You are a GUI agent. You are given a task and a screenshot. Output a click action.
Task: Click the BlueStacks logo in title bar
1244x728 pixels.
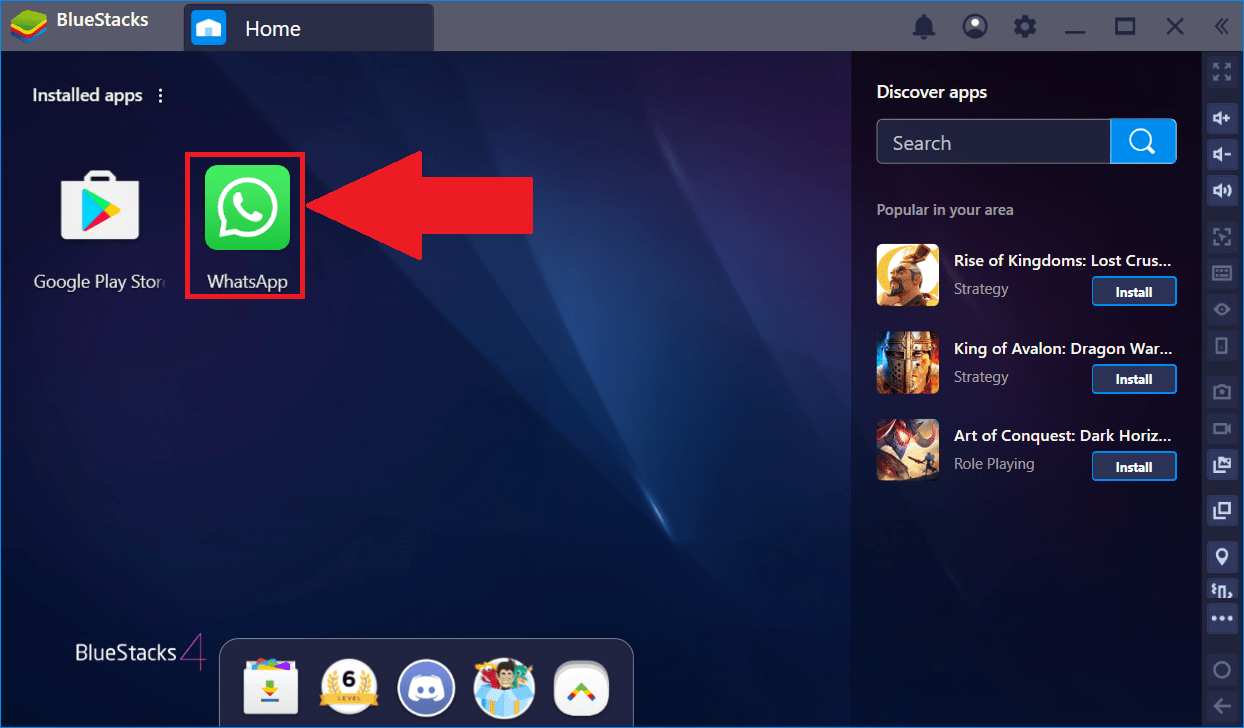[x=28, y=26]
